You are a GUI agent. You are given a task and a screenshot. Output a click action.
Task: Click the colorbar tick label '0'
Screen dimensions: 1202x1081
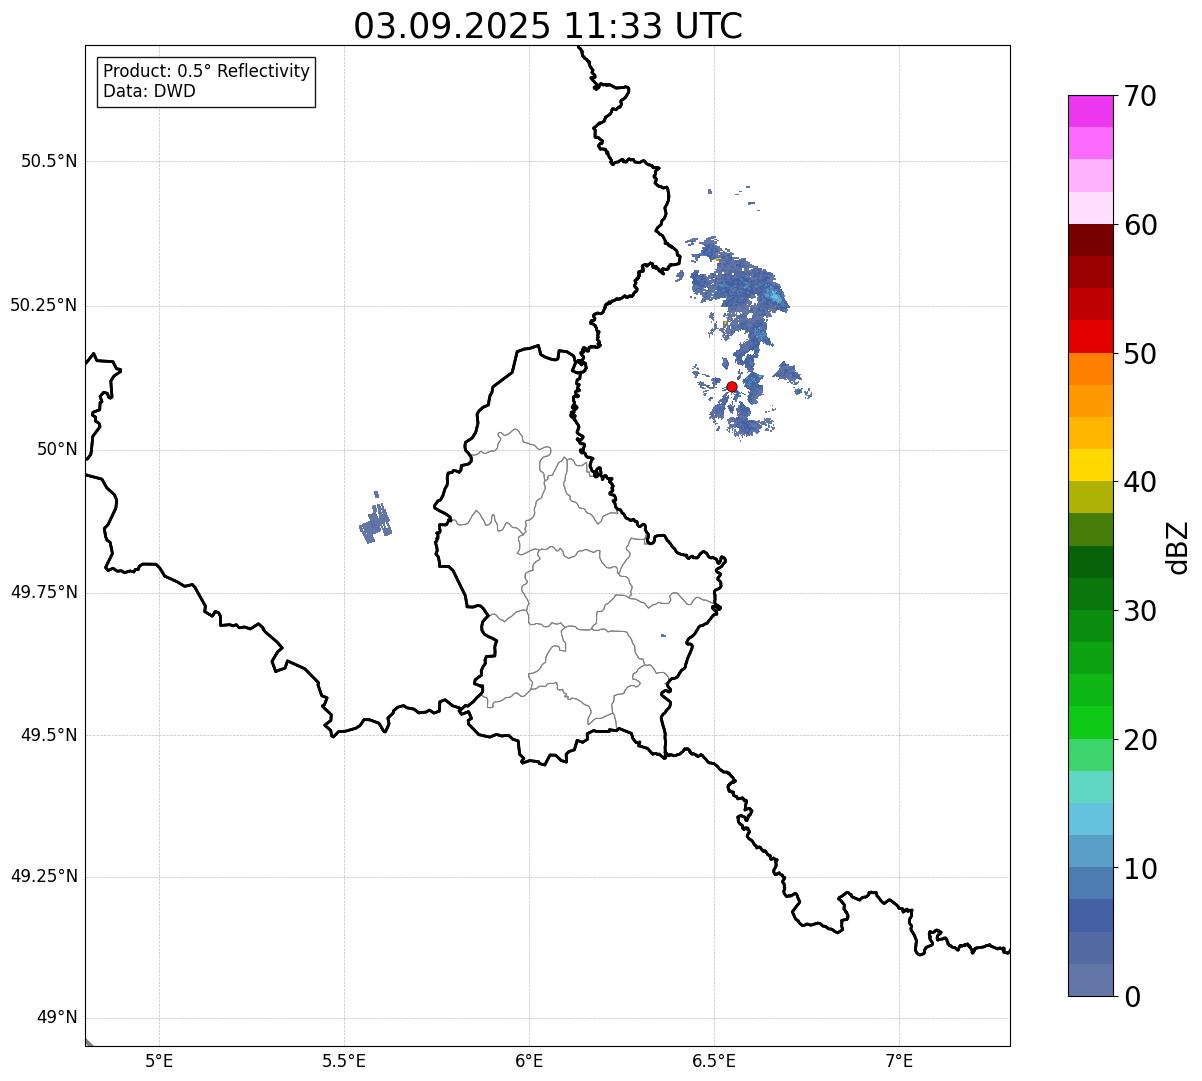click(1132, 997)
